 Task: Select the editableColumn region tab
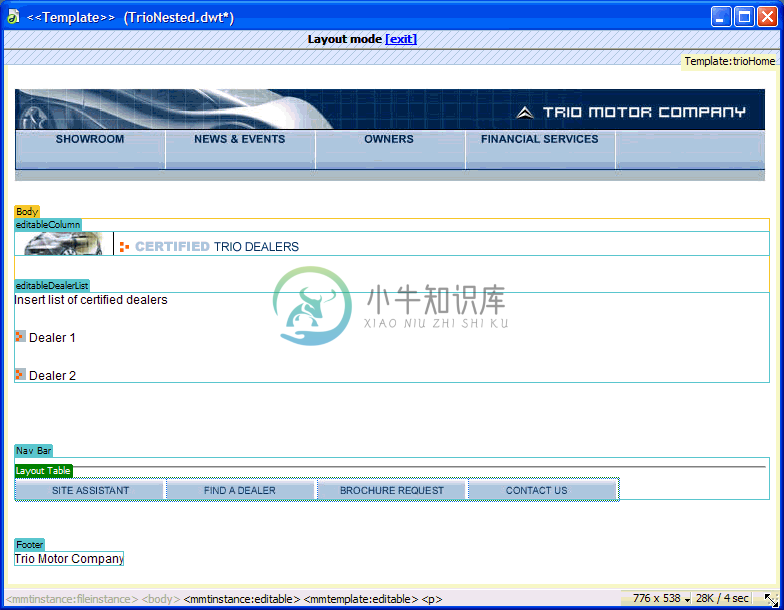(x=48, y=224)
